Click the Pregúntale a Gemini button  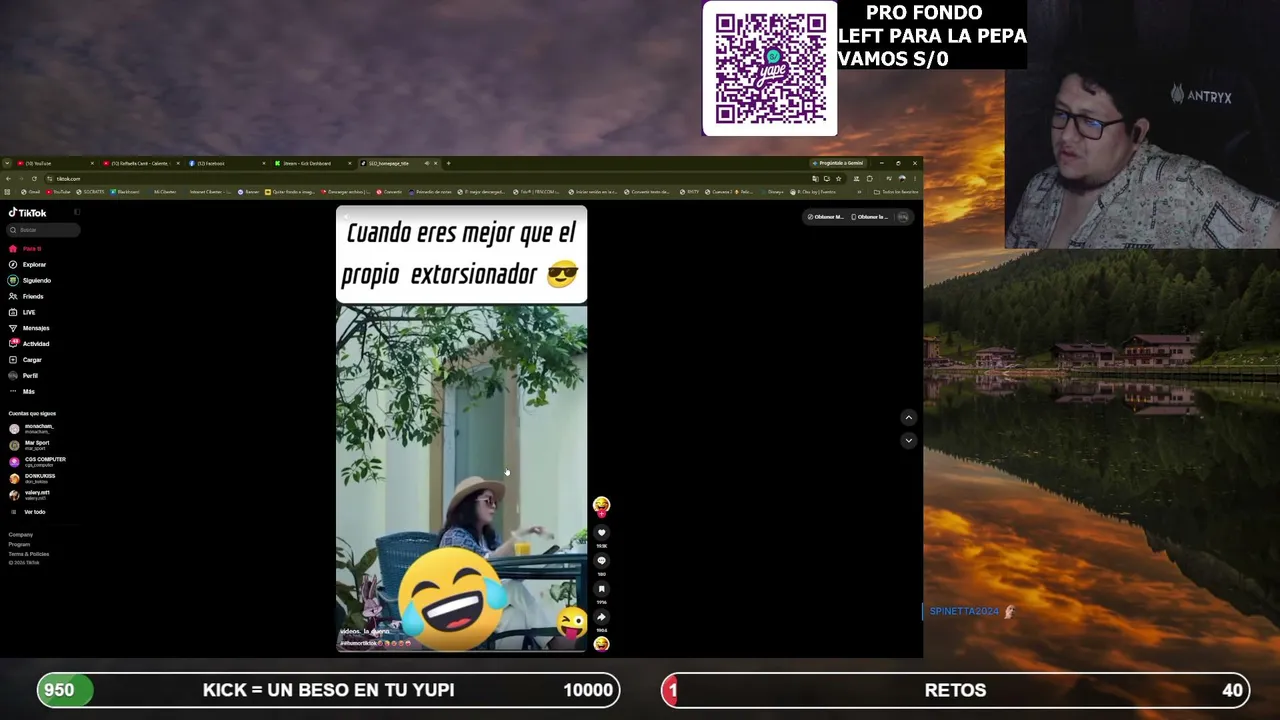click(838, 163)
